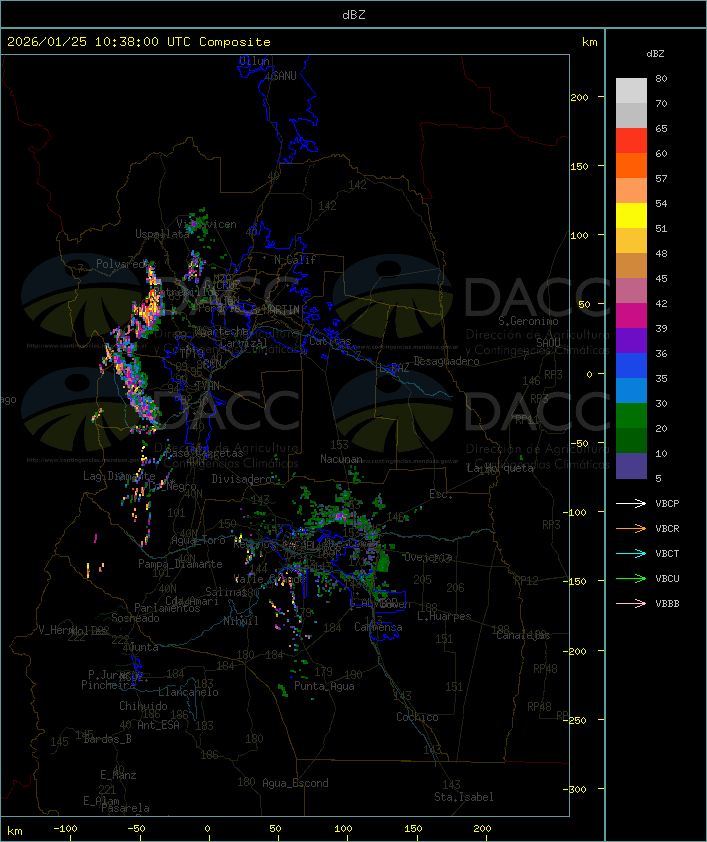Select the Punta_Agua location label
The image size is (707, 842).
324,687
